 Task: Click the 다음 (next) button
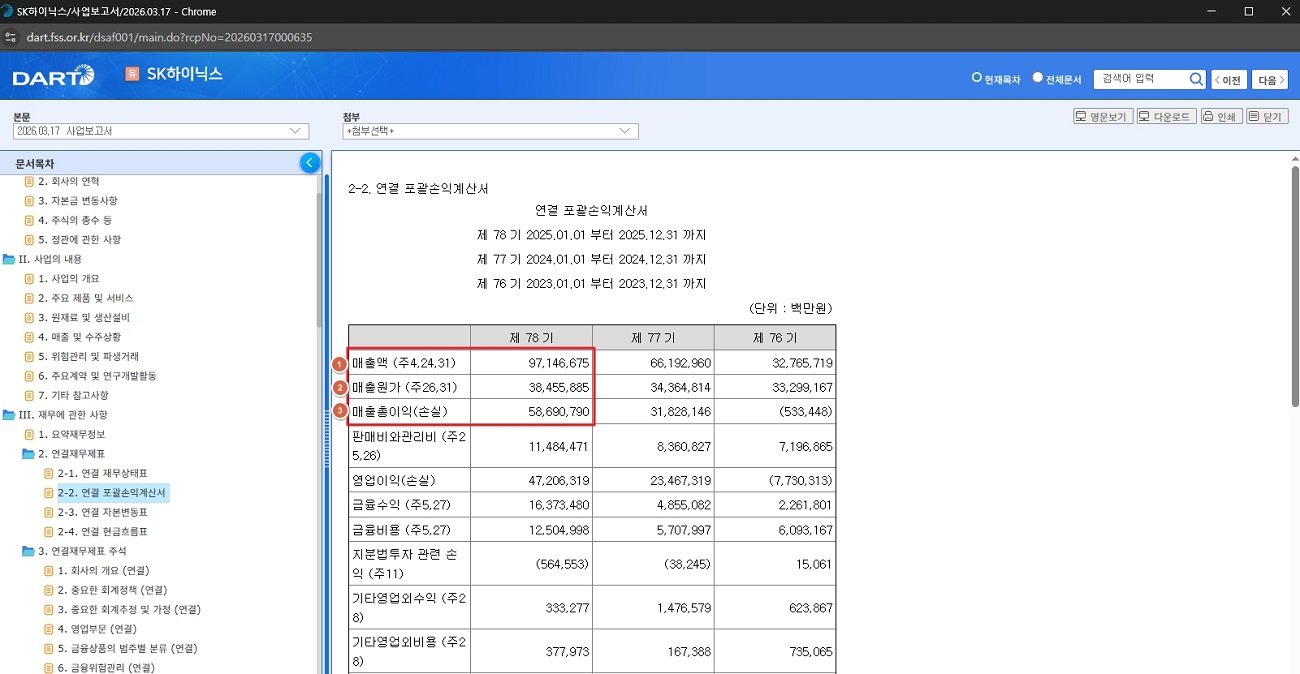1268,78
